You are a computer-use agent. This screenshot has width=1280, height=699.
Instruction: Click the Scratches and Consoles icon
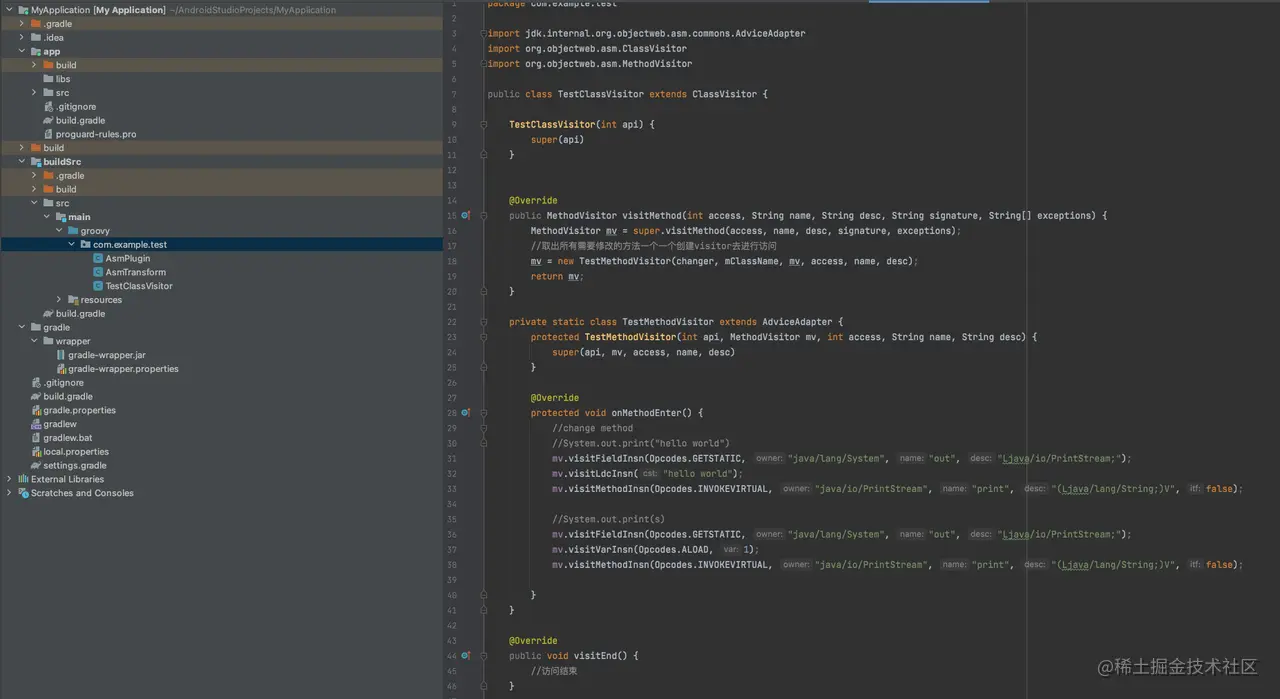[x=23, y=493]
